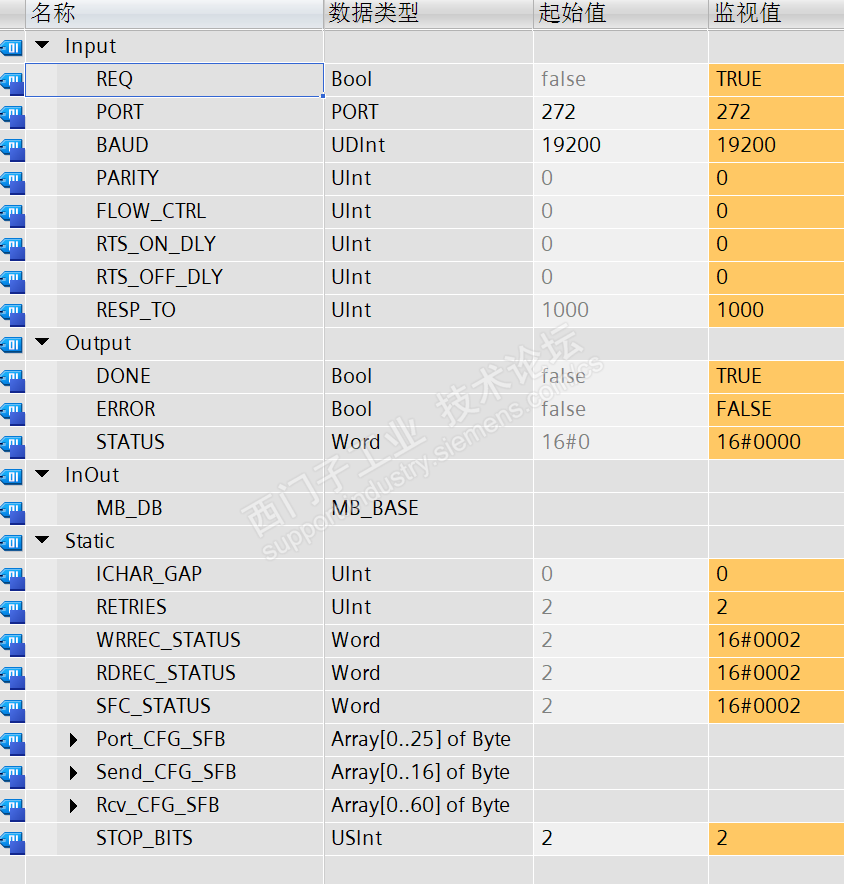The image size is (844, 884).
Task: Click the tag icon beside STATUS
Action: tap(13, 445)
